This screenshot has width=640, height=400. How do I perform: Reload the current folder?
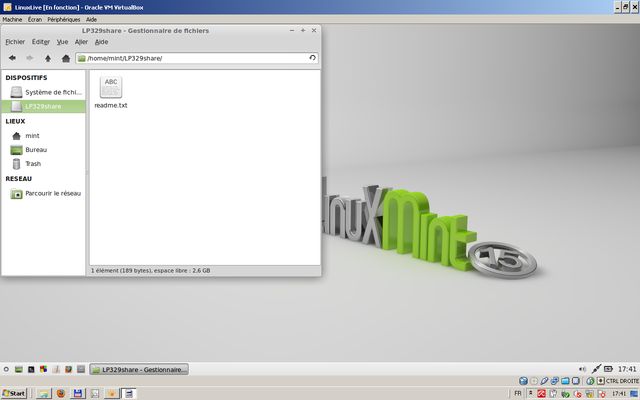(x=312, y=58)
